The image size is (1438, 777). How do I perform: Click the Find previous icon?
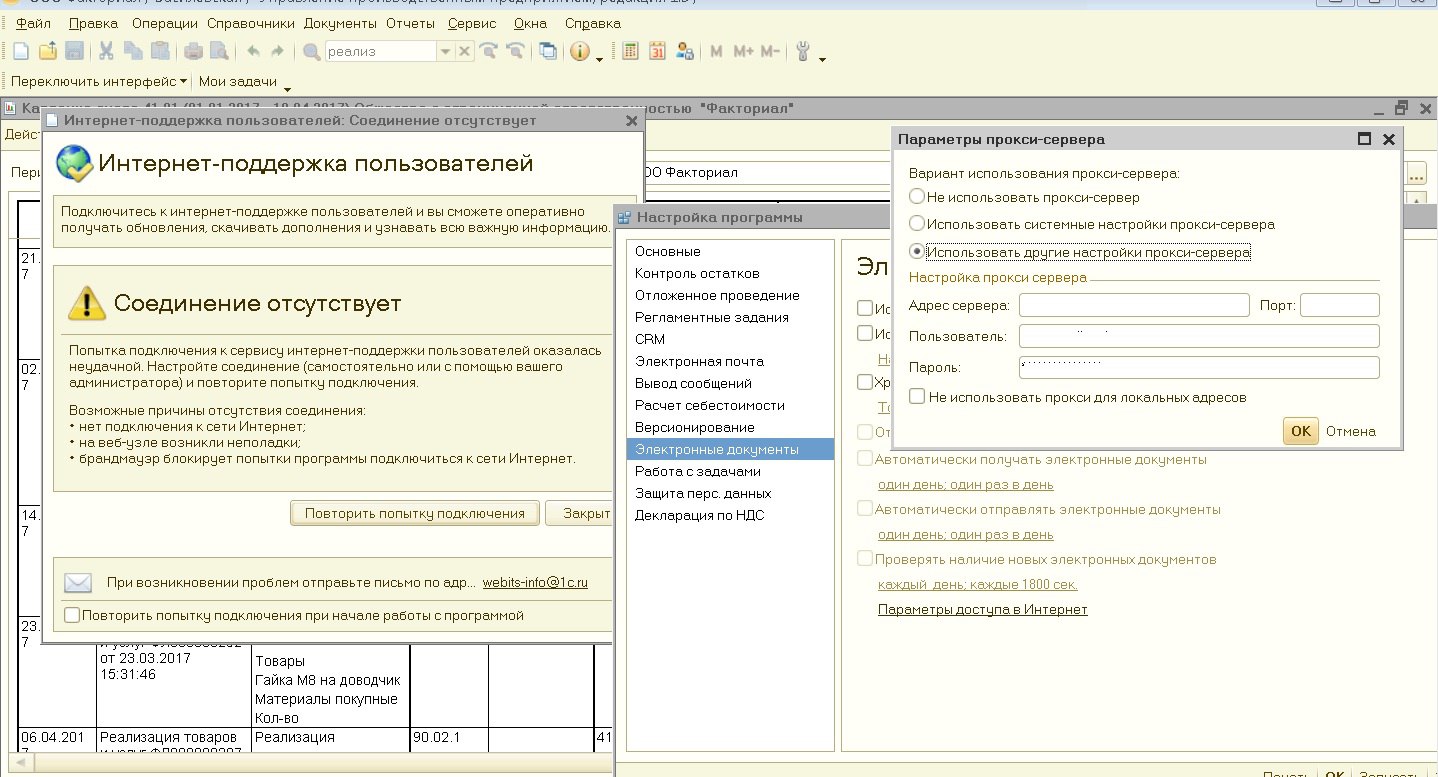pos(515,52)
